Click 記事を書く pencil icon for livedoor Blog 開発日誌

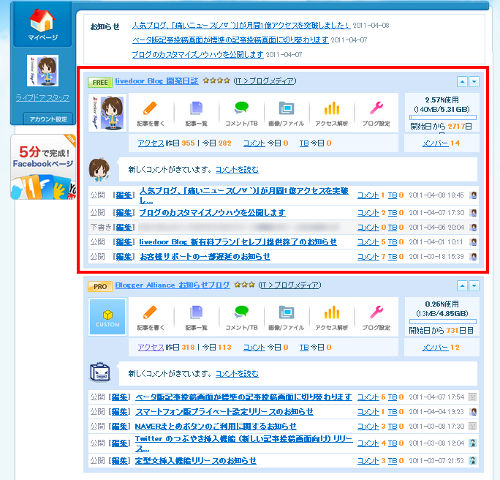pos(150,109)
